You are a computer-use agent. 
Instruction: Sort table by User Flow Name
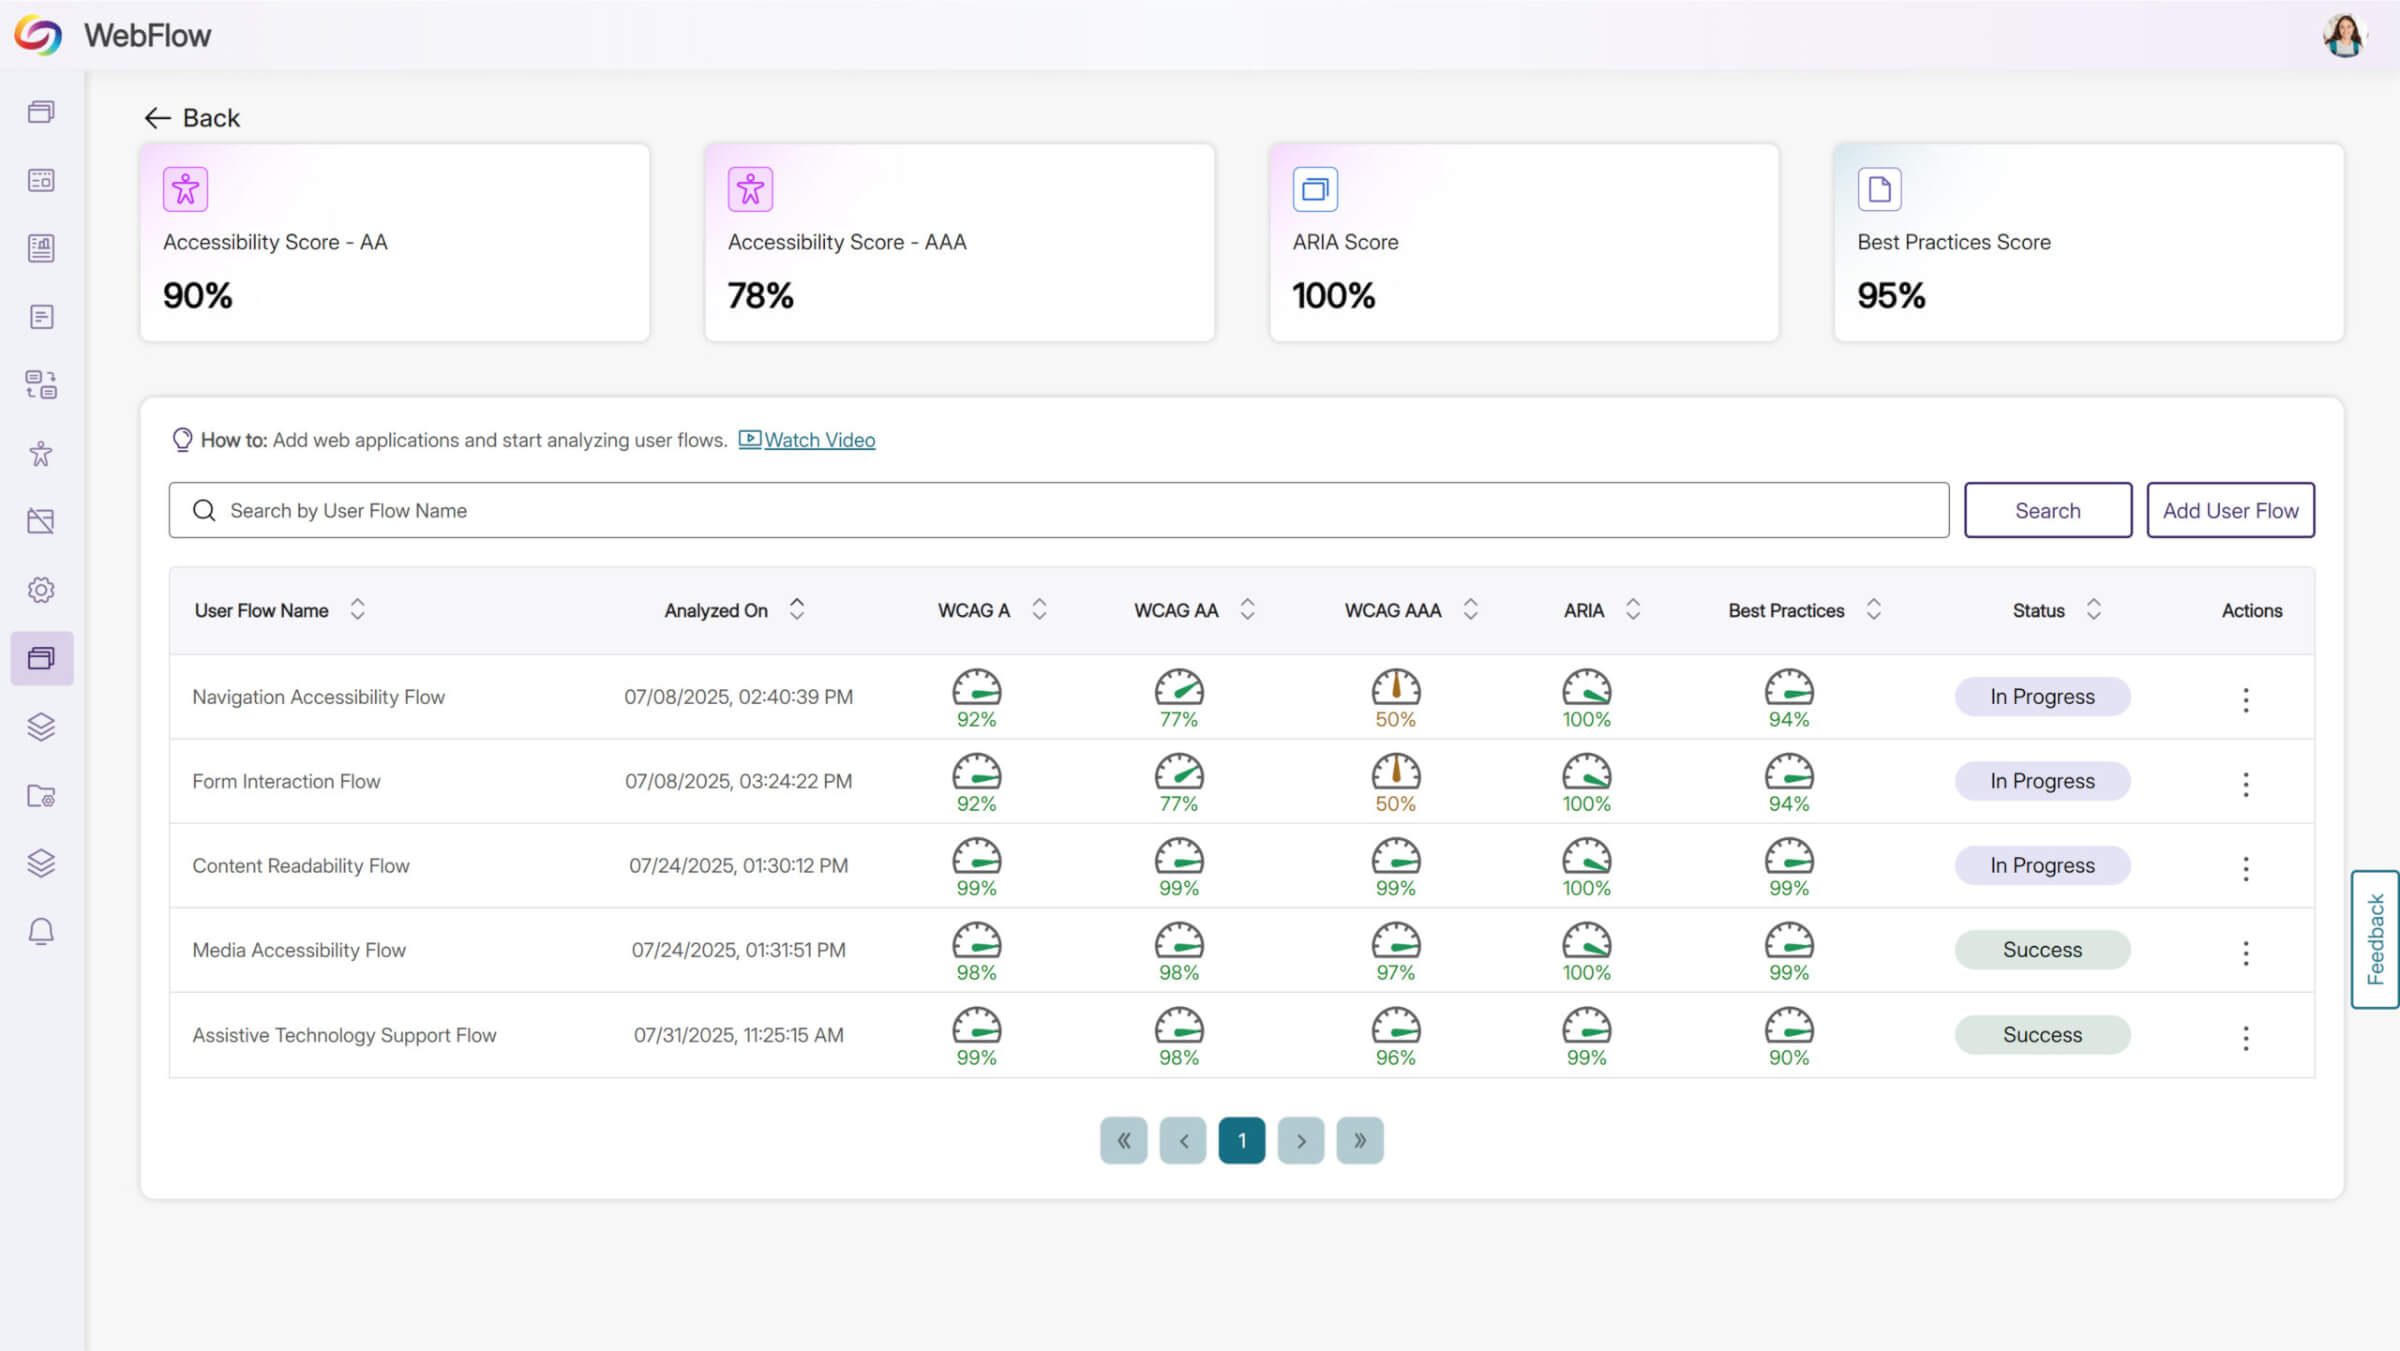[x=357, y=610]
